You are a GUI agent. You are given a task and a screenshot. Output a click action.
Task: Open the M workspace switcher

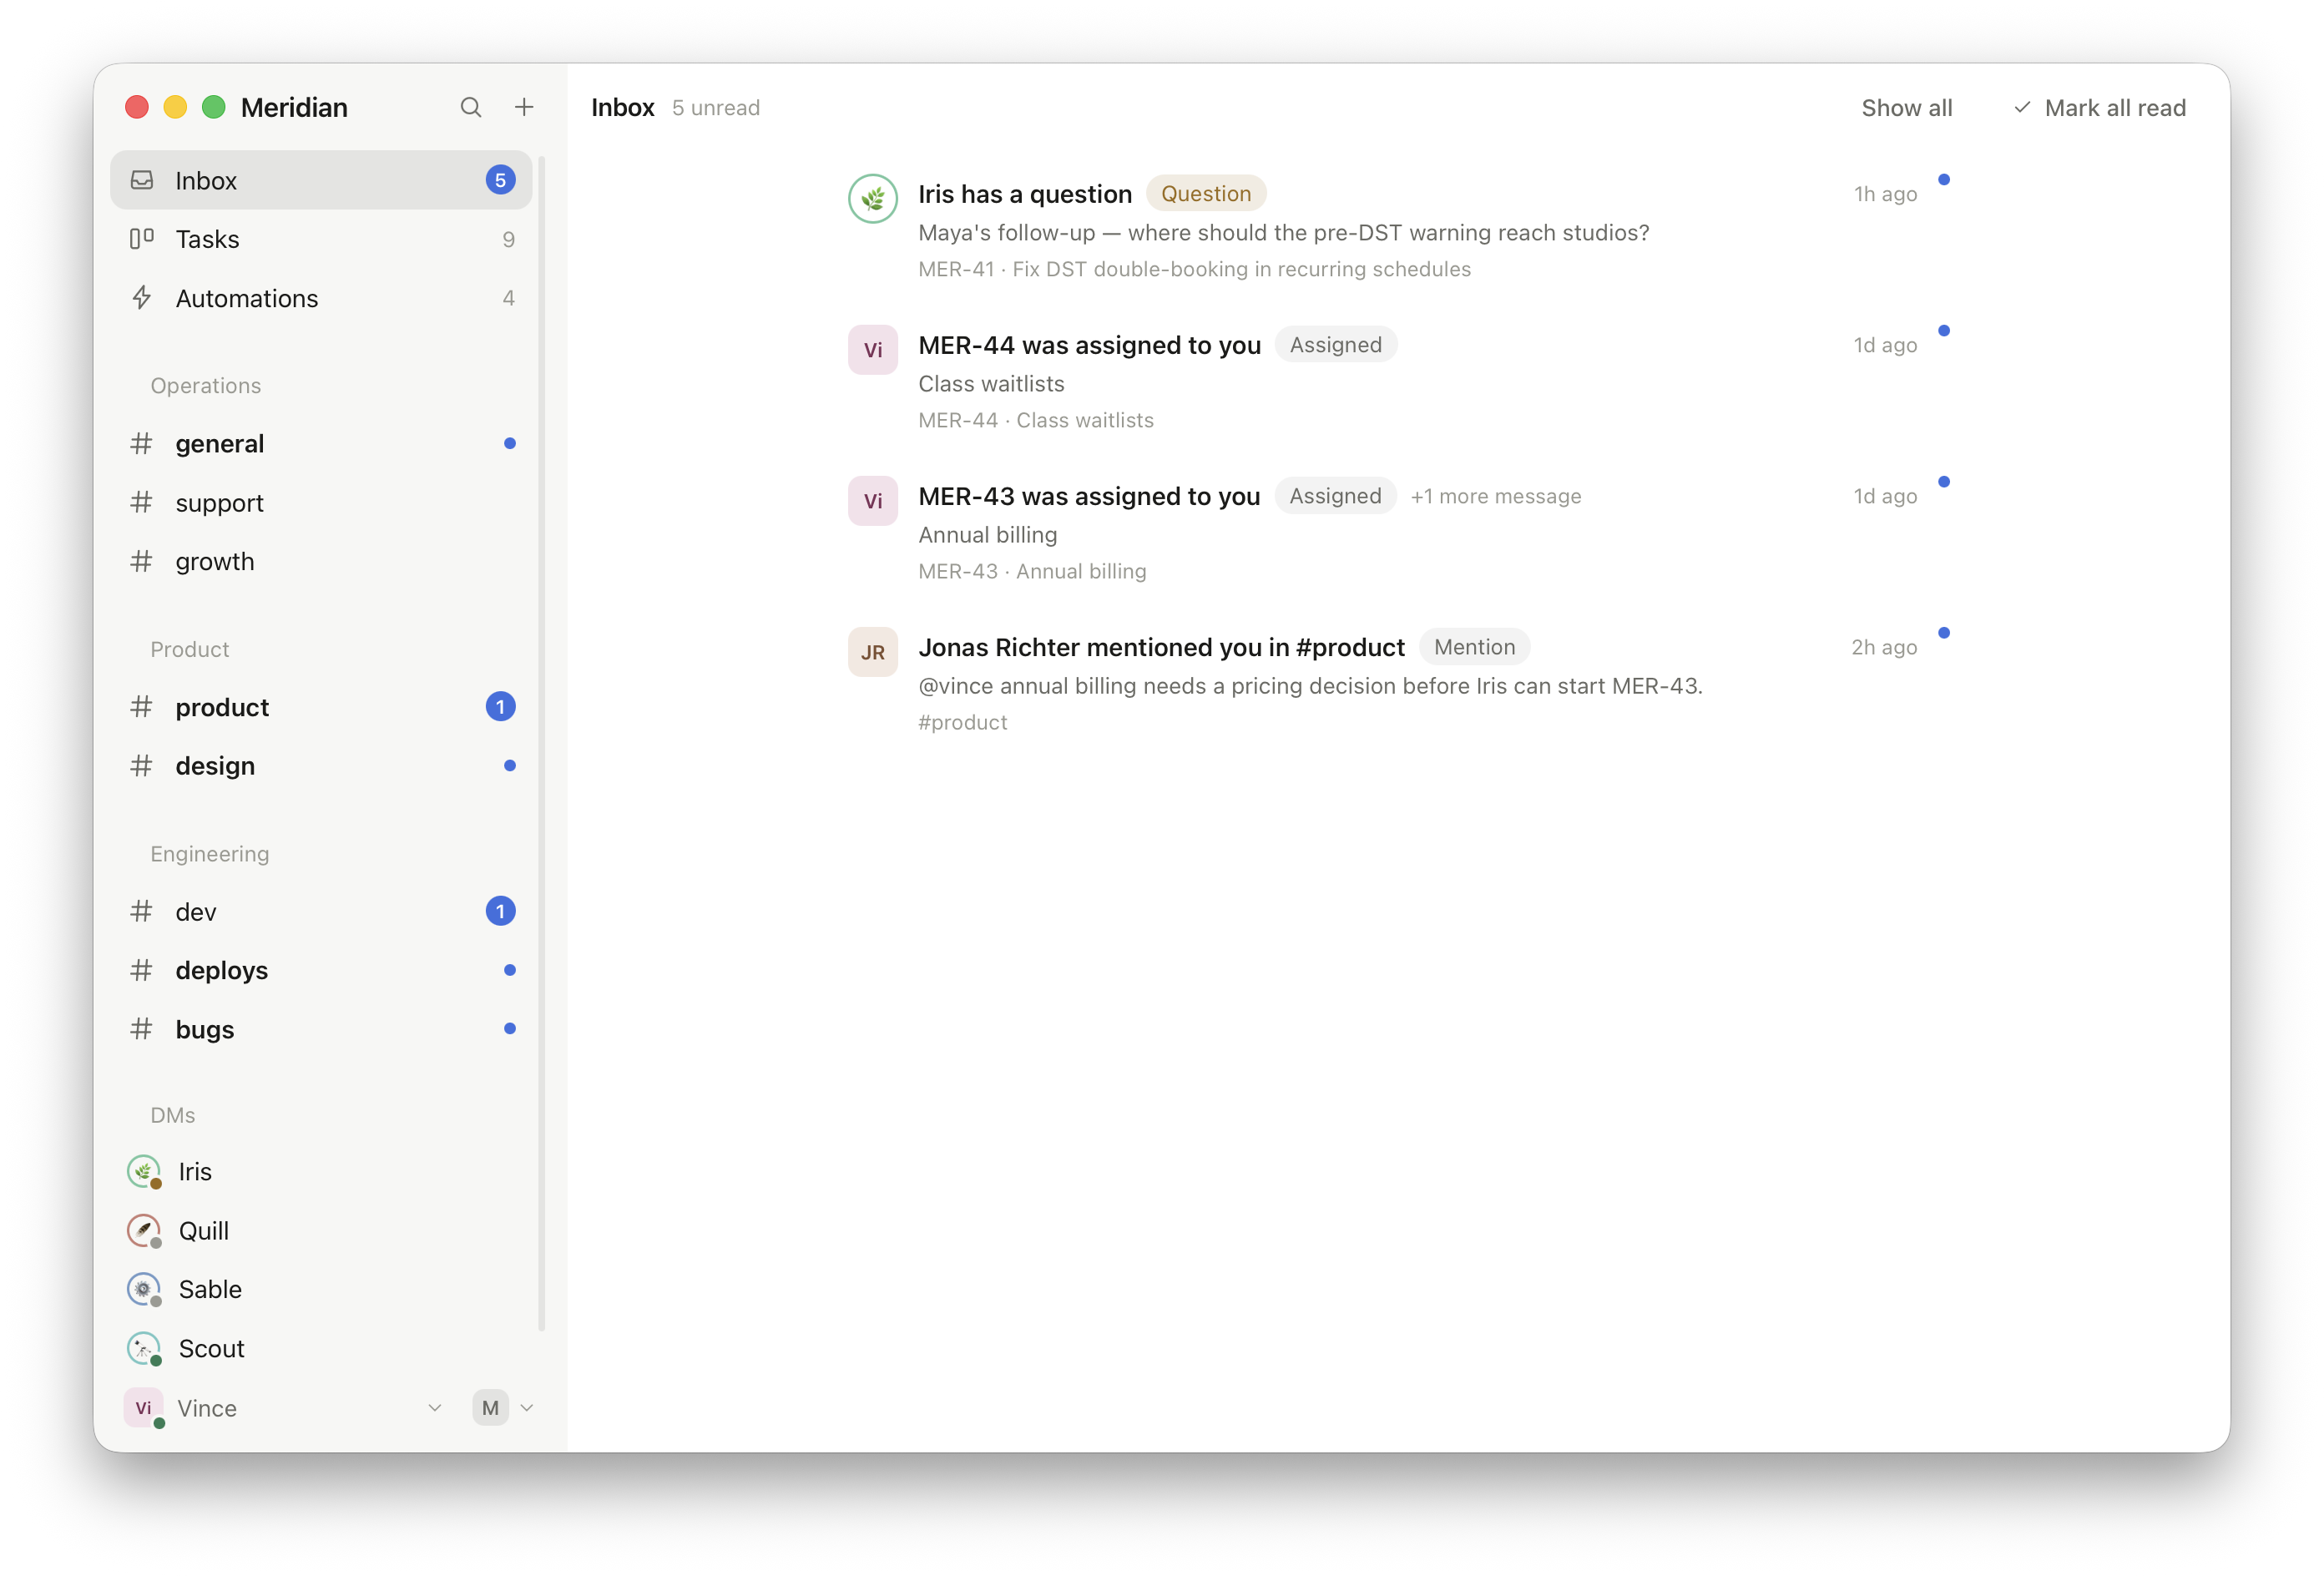(x=490, y=1407)
